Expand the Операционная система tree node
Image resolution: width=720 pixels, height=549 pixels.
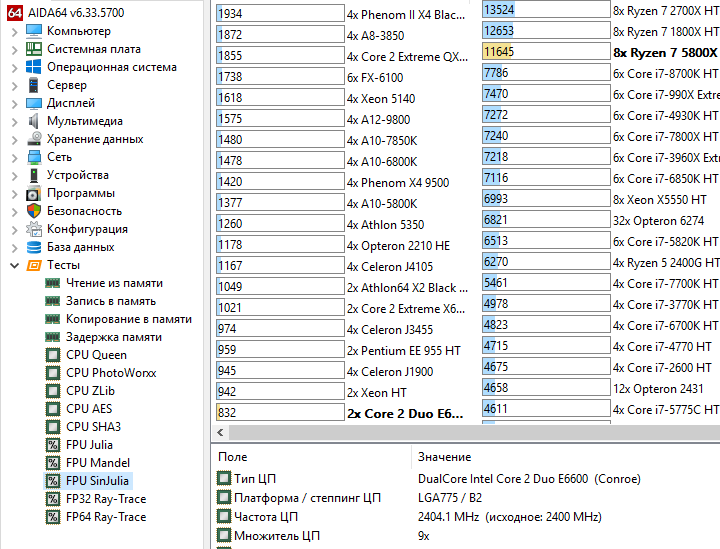(14, 67)
